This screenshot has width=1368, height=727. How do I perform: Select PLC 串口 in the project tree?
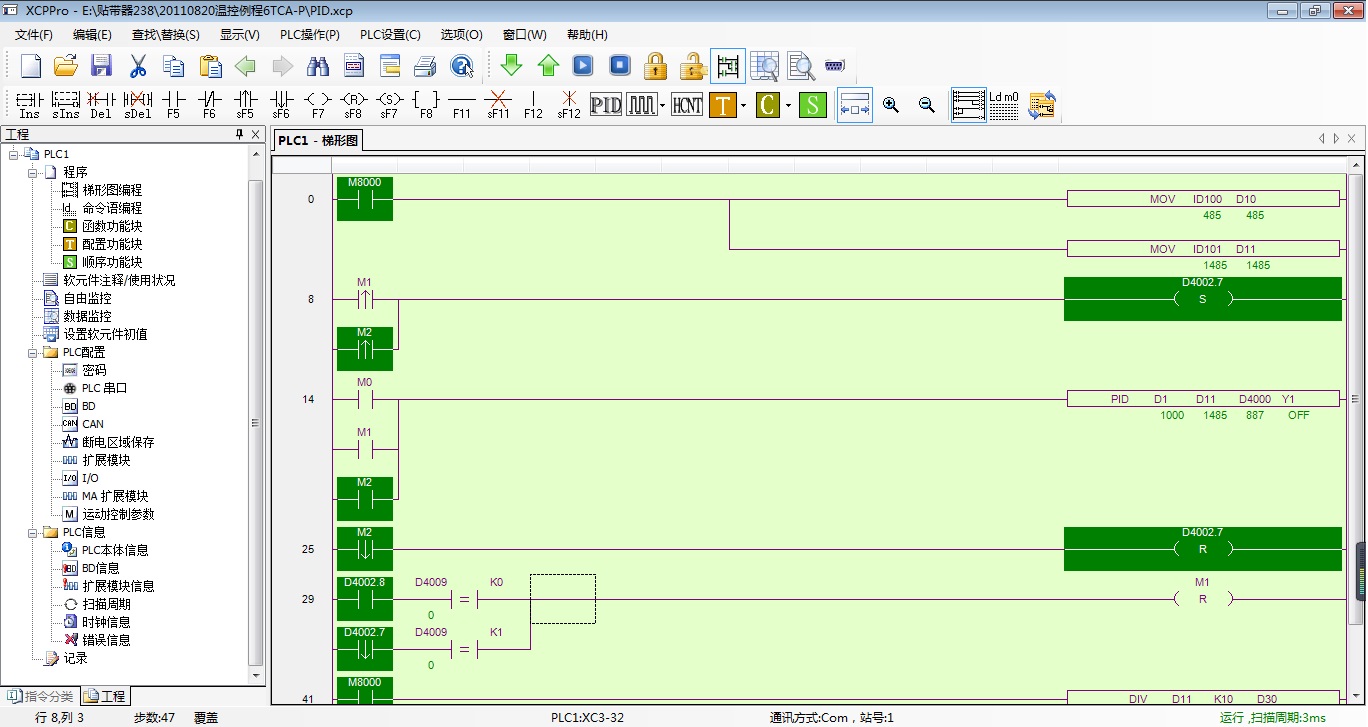[104, 388]
